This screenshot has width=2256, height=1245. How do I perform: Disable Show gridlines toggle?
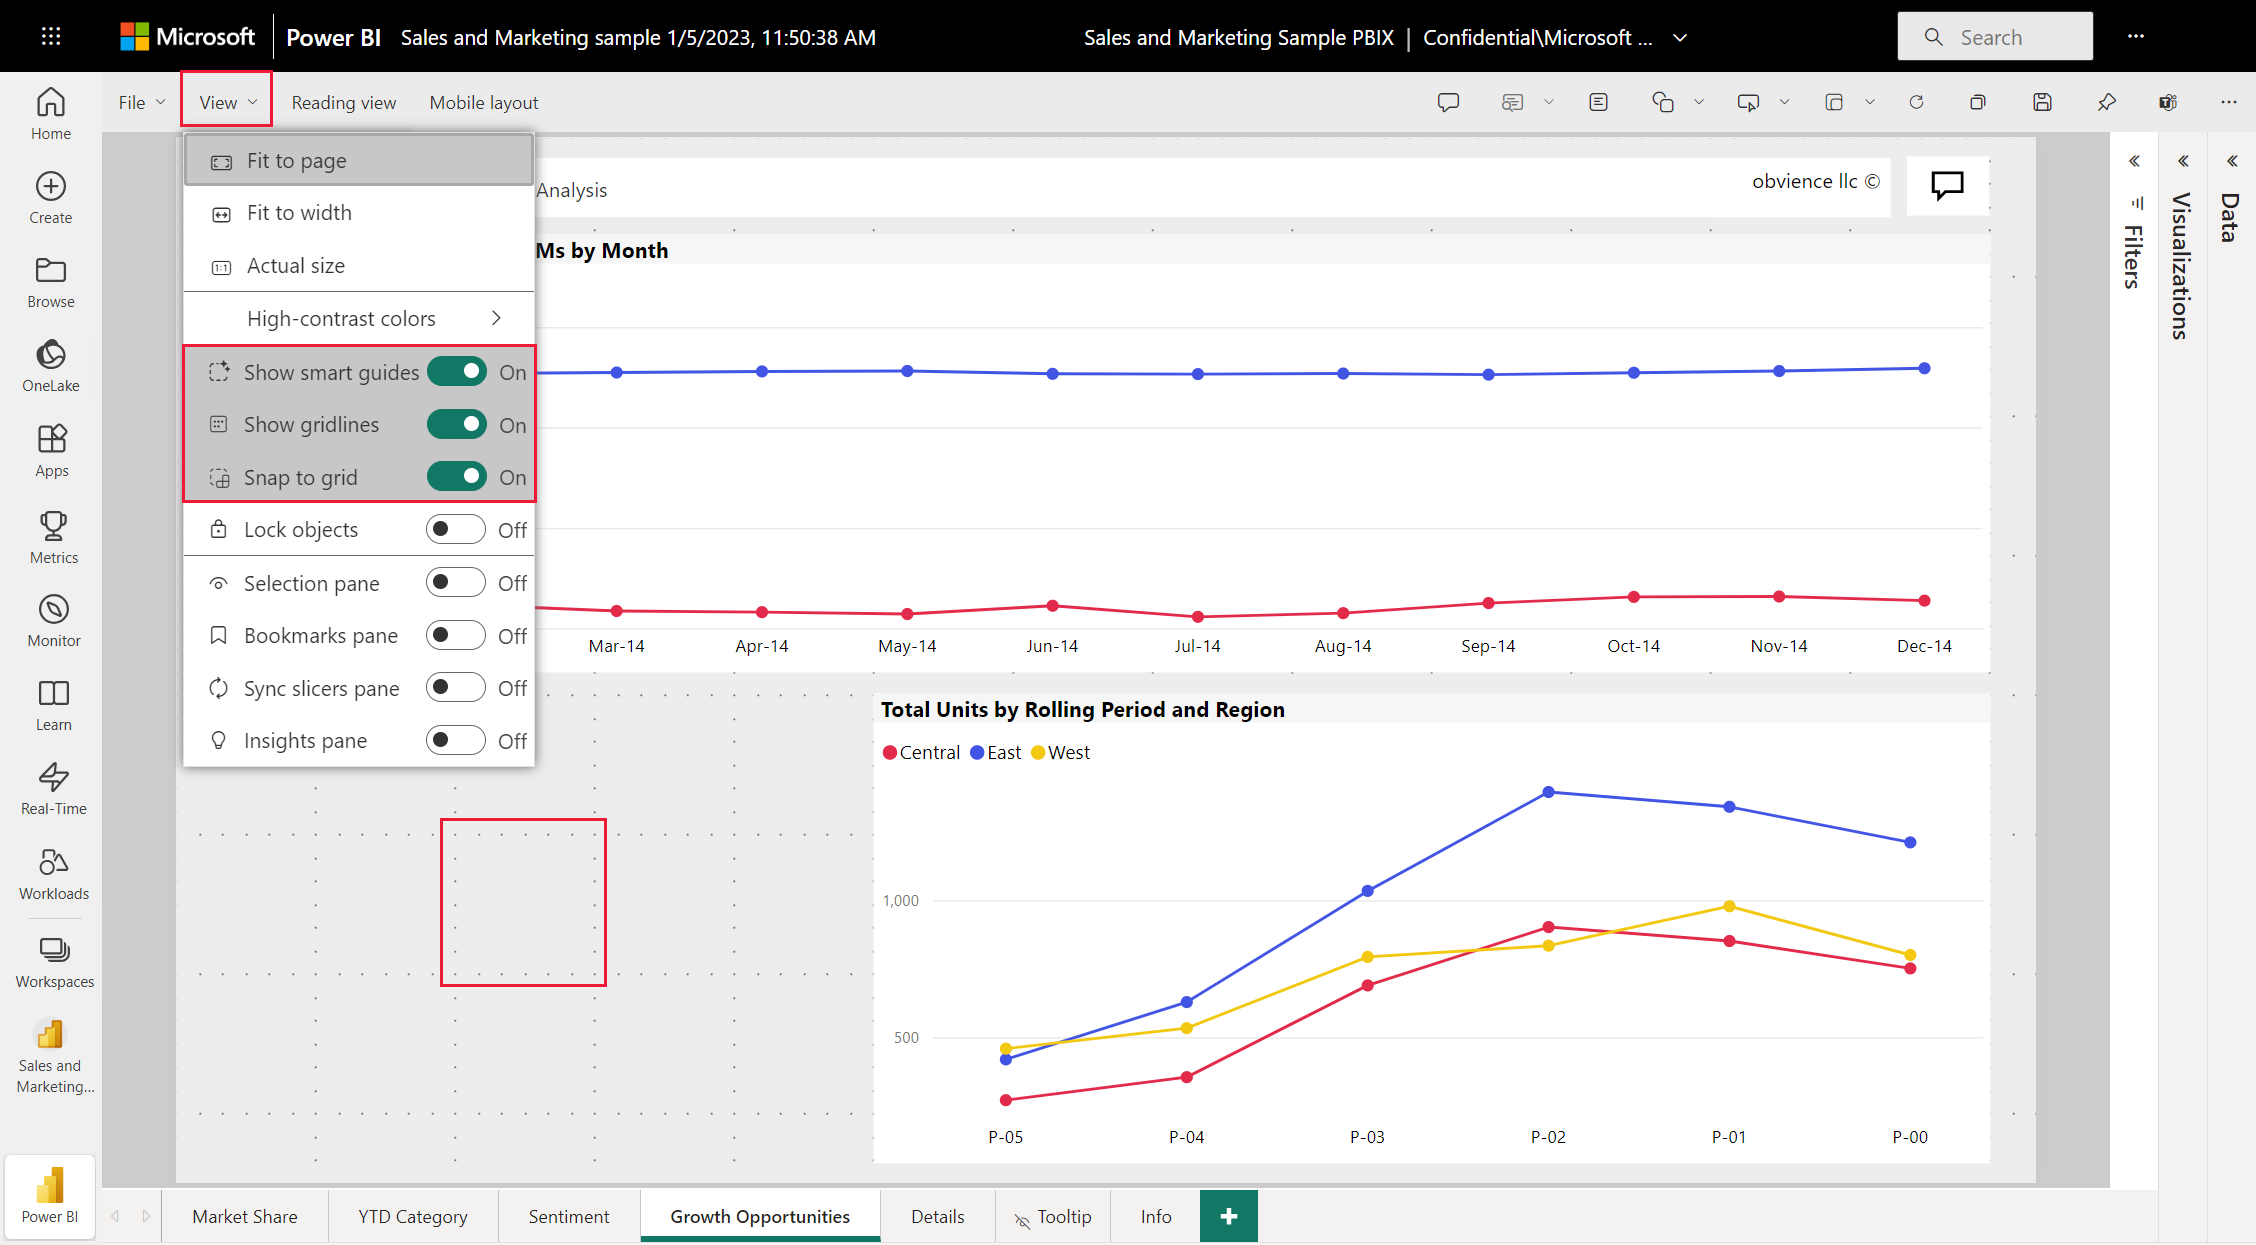tap(458, 425)
